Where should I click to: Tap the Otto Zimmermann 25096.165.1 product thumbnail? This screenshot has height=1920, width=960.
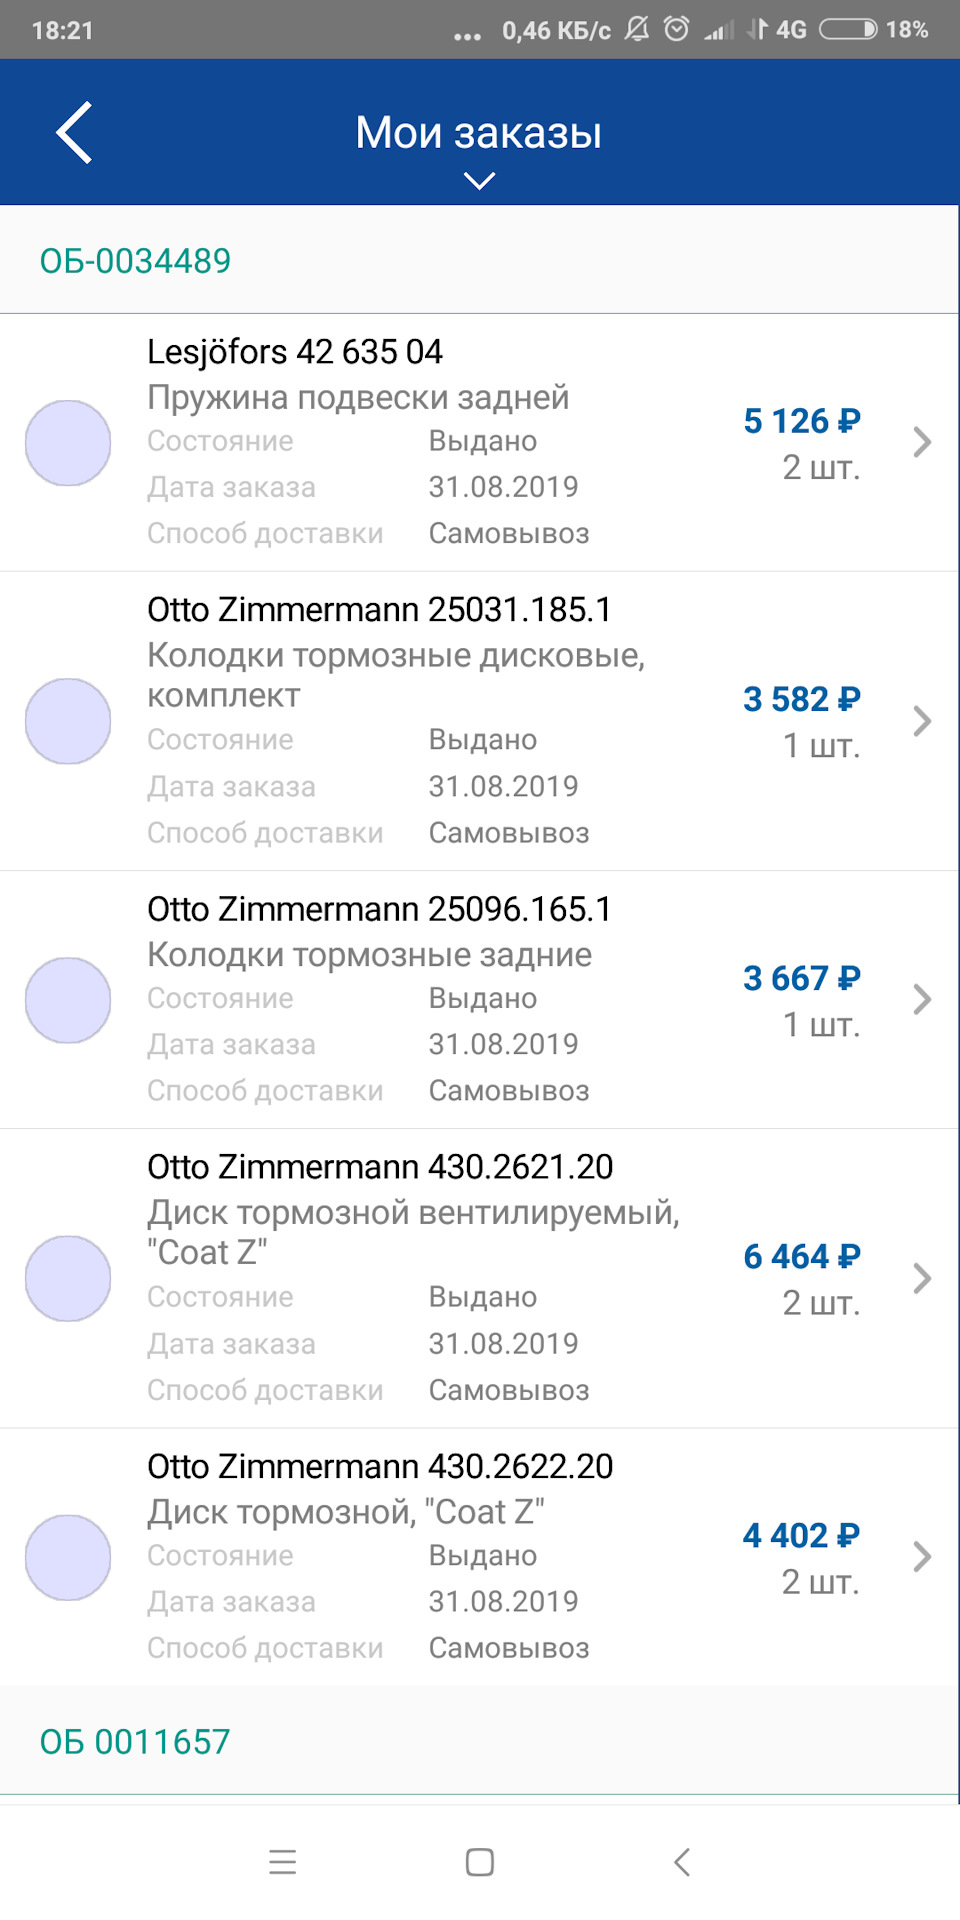click(68, 1000)
